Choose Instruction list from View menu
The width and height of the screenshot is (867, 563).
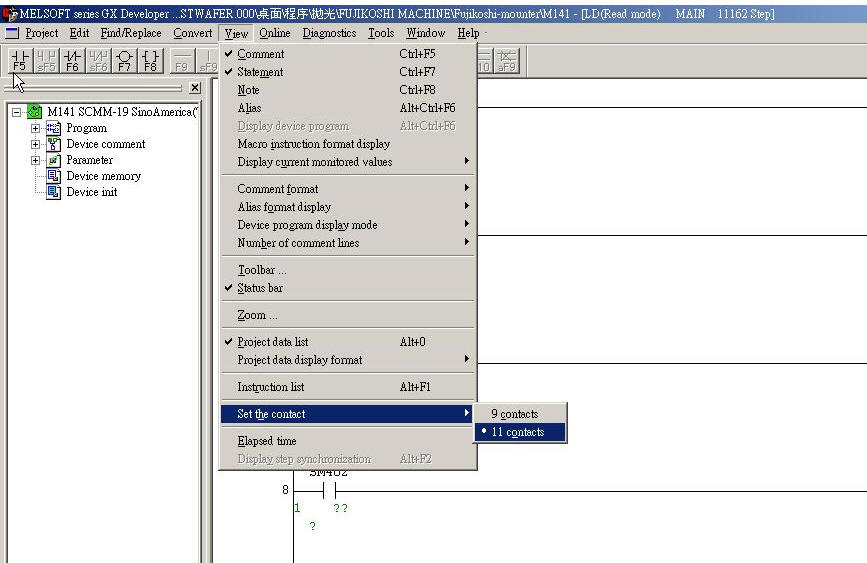[271, 387]
